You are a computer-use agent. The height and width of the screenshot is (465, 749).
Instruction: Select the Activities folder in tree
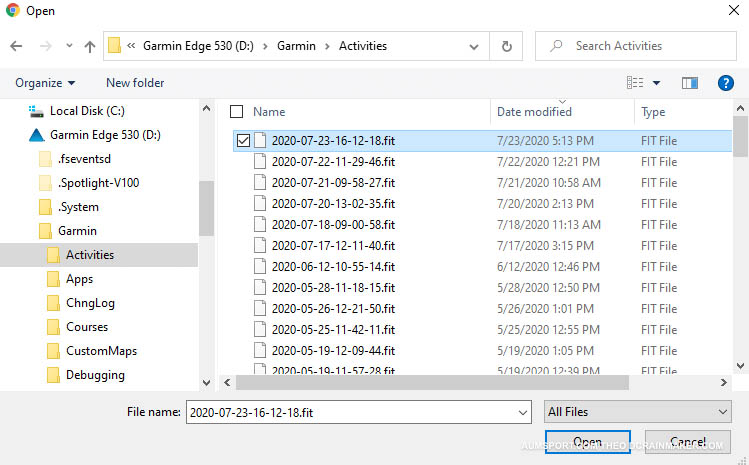click(x=90, y=255)
